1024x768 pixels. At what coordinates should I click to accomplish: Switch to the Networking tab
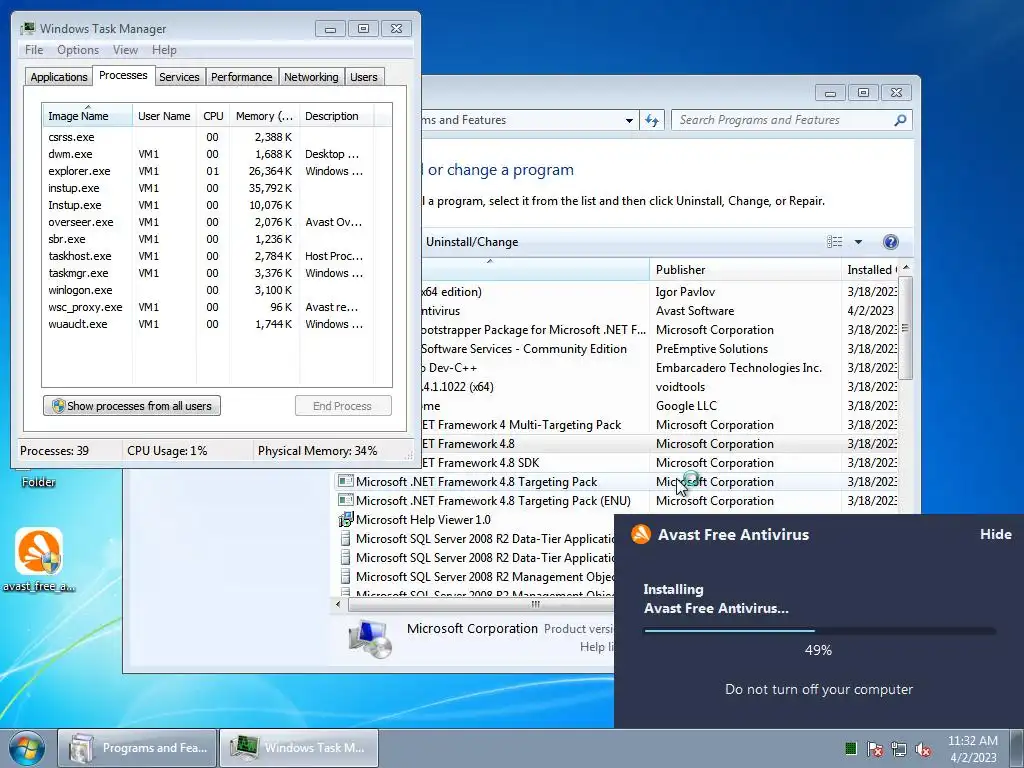point(311,77)
